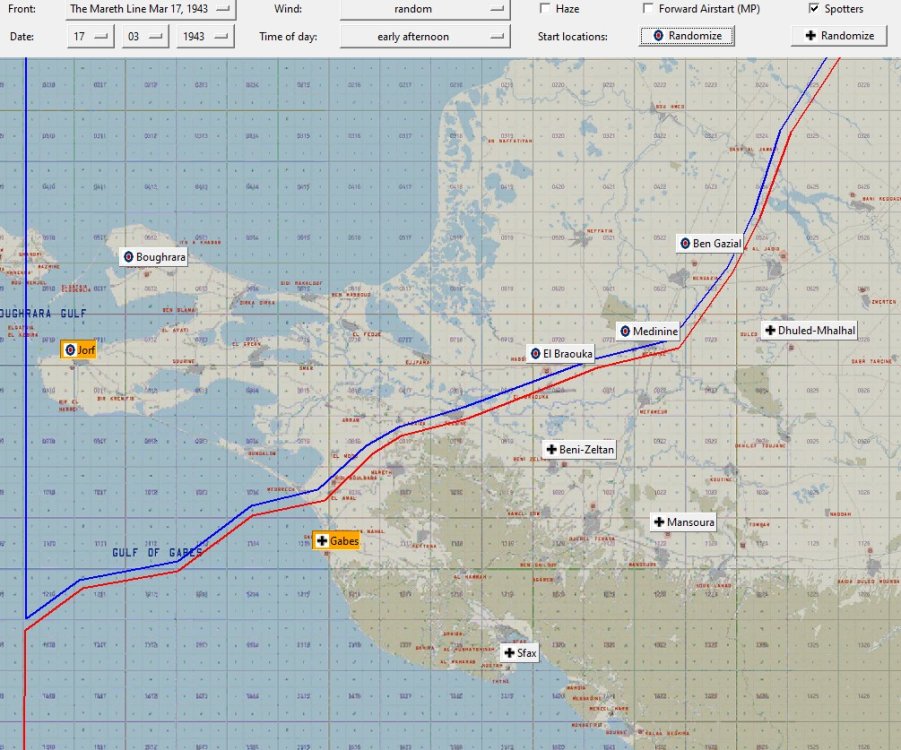Pick the Beni-Zeltan Axis airfield
901x750 pixels.
click(x=580, y=449)
